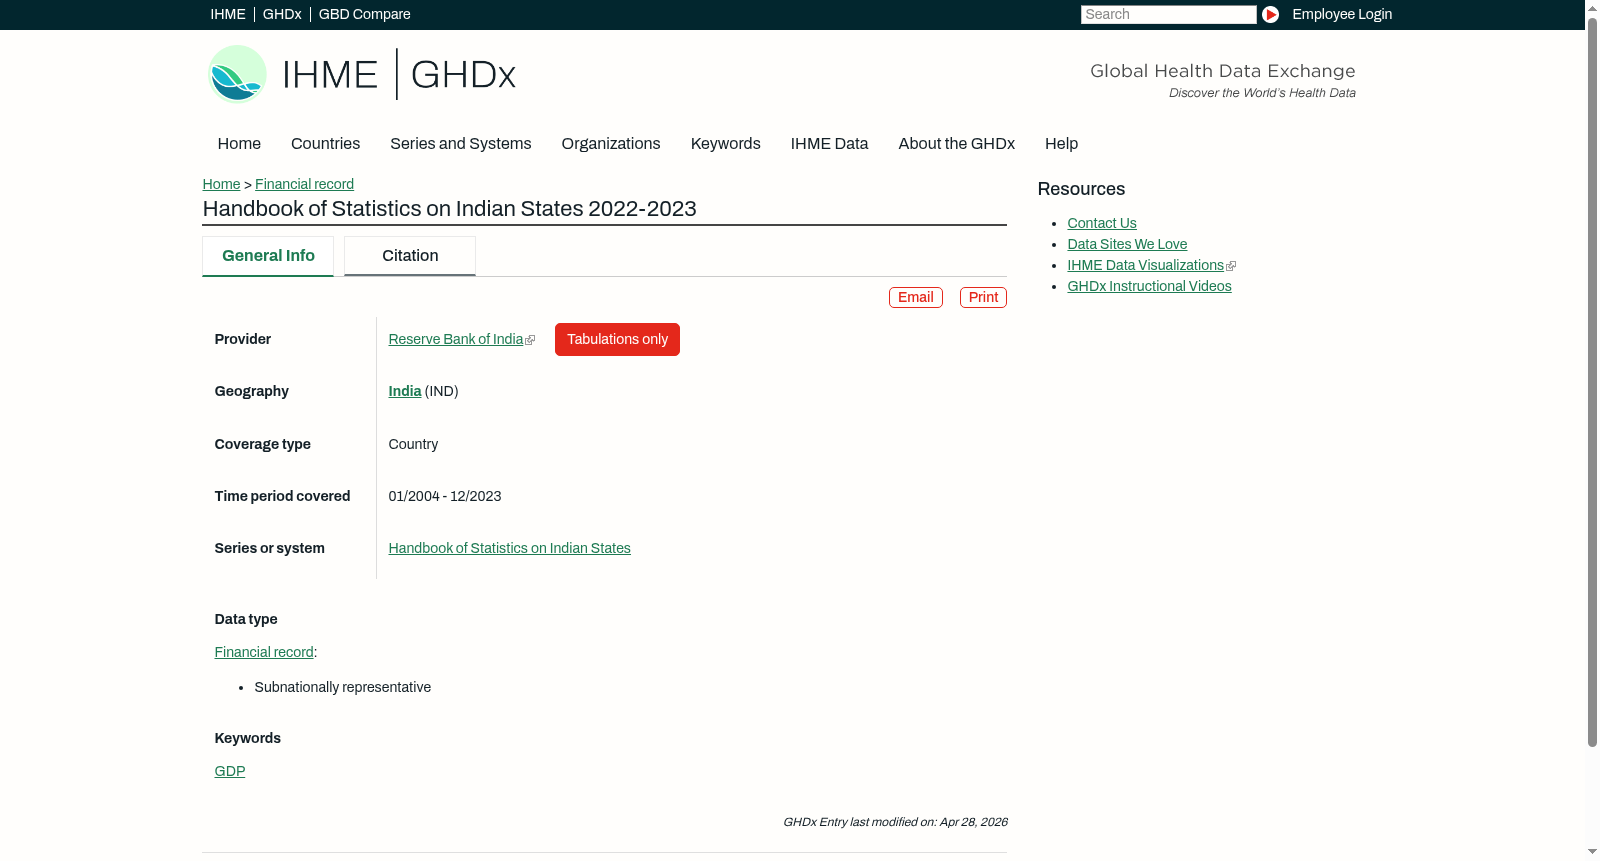Focus the Search input field

pos(1168,14)
